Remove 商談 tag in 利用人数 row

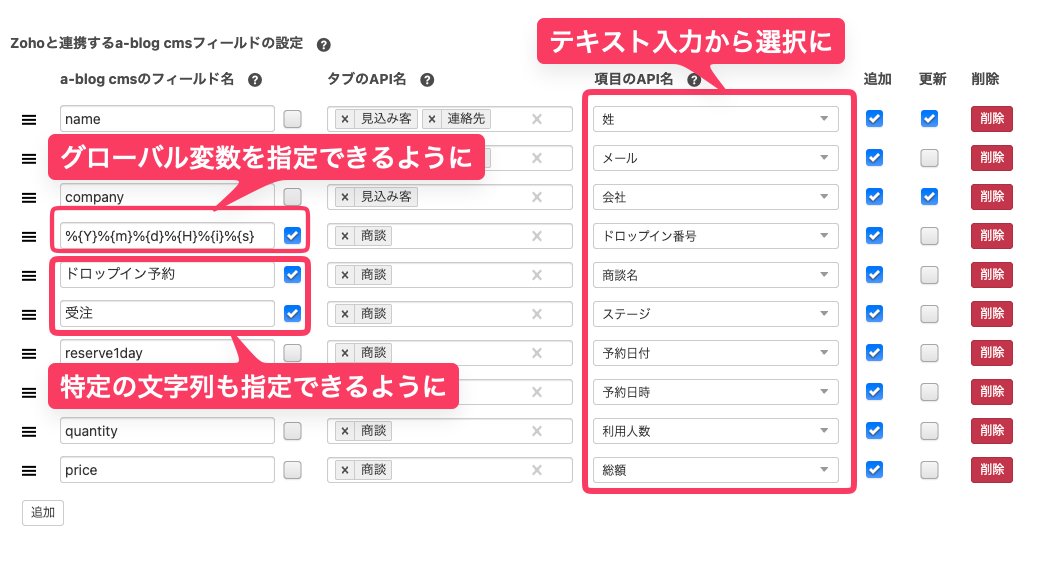(345, 431)
